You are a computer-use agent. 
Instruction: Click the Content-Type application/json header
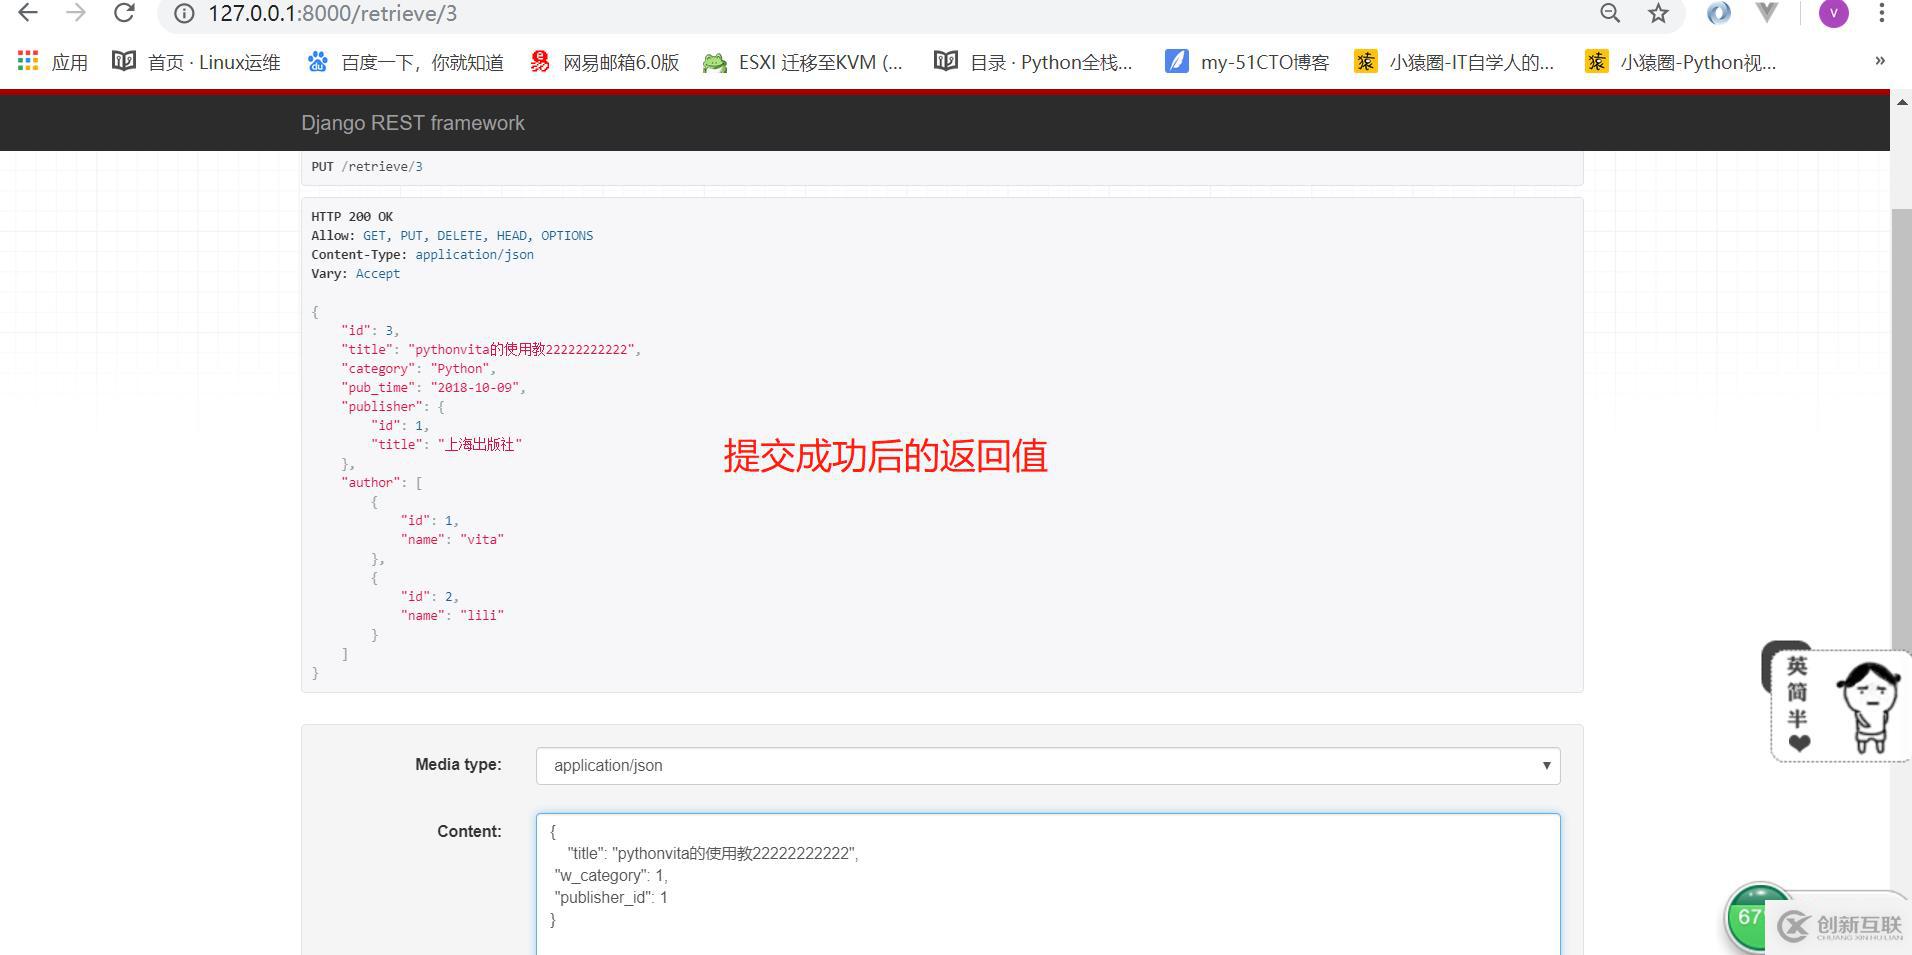click(422, 254)
